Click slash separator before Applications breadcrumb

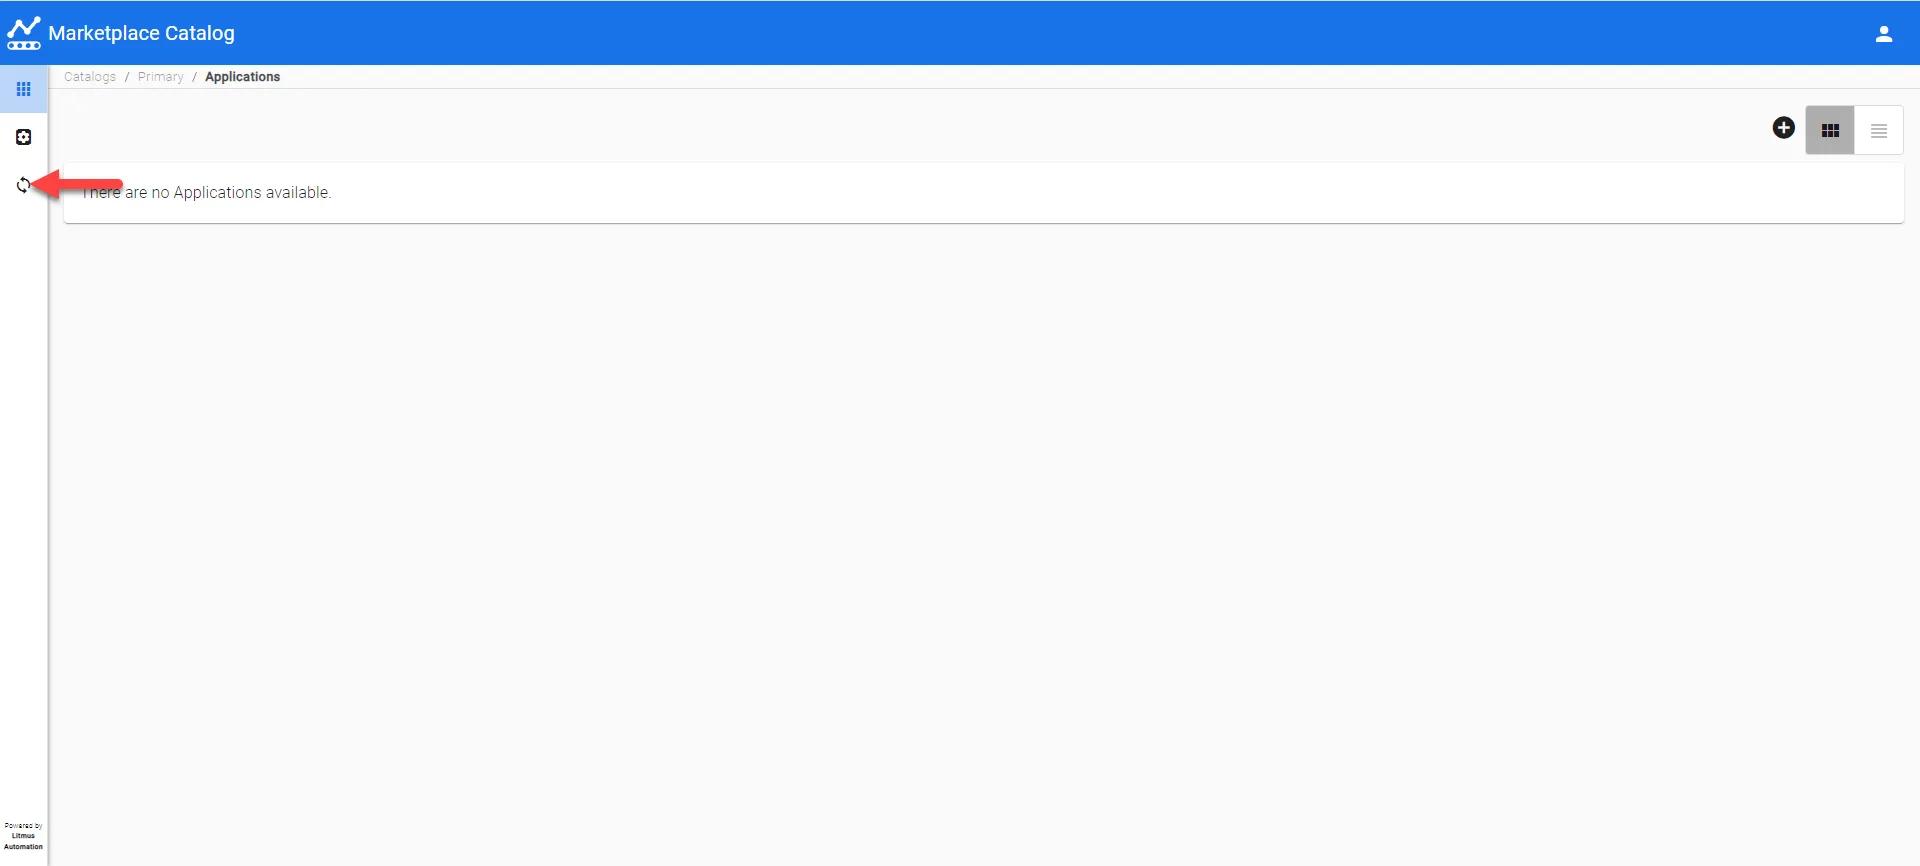tap(194, 77)
